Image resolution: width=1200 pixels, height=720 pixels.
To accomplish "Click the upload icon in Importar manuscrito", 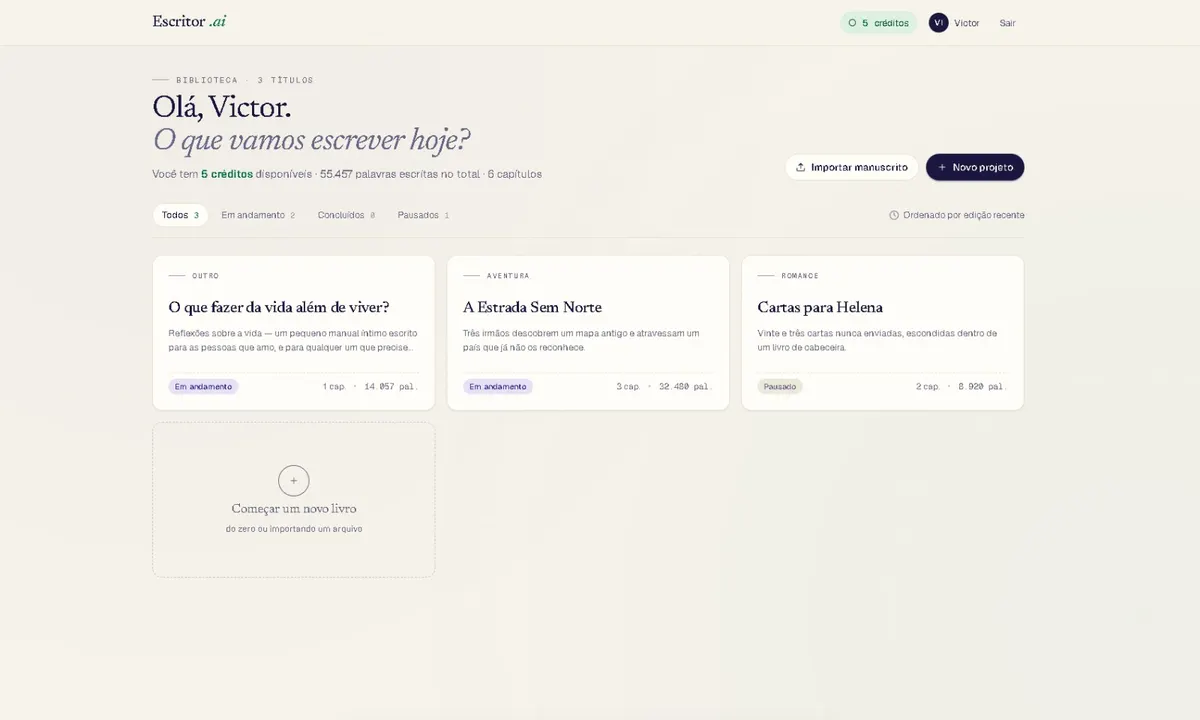I will pyautogui.click(x=800, y=167).
